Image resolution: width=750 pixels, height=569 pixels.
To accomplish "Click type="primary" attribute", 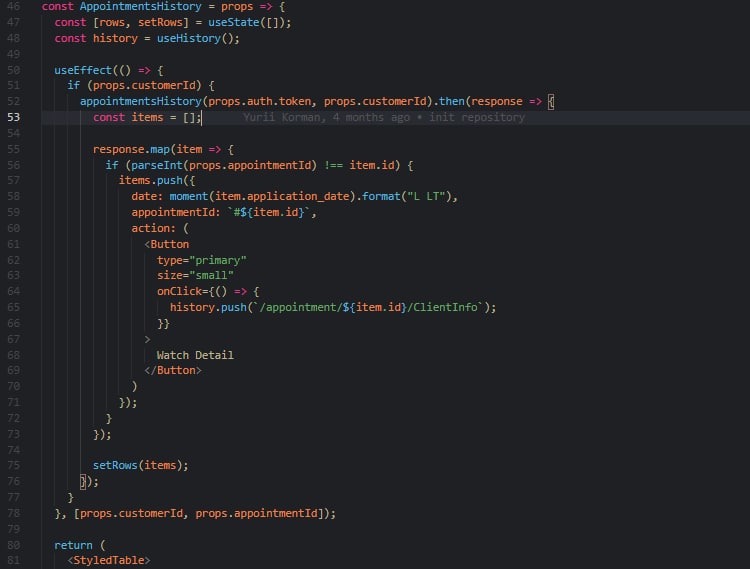I will pos(201,260).
